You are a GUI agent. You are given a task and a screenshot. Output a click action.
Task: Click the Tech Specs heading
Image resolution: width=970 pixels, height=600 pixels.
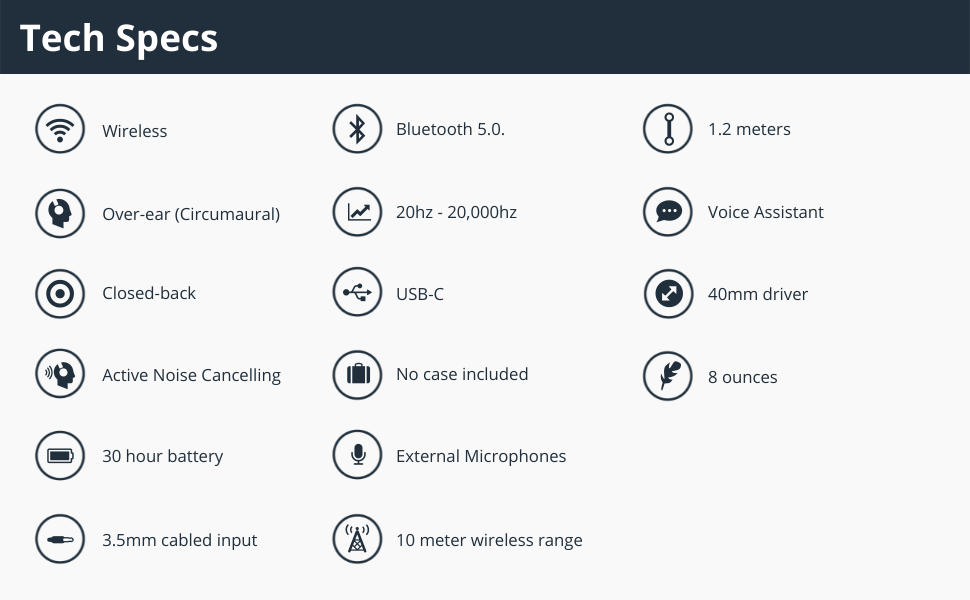point(119,38)
